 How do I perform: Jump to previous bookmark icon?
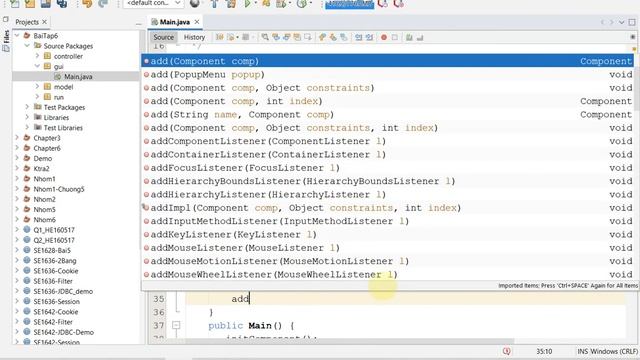(322, 37)
